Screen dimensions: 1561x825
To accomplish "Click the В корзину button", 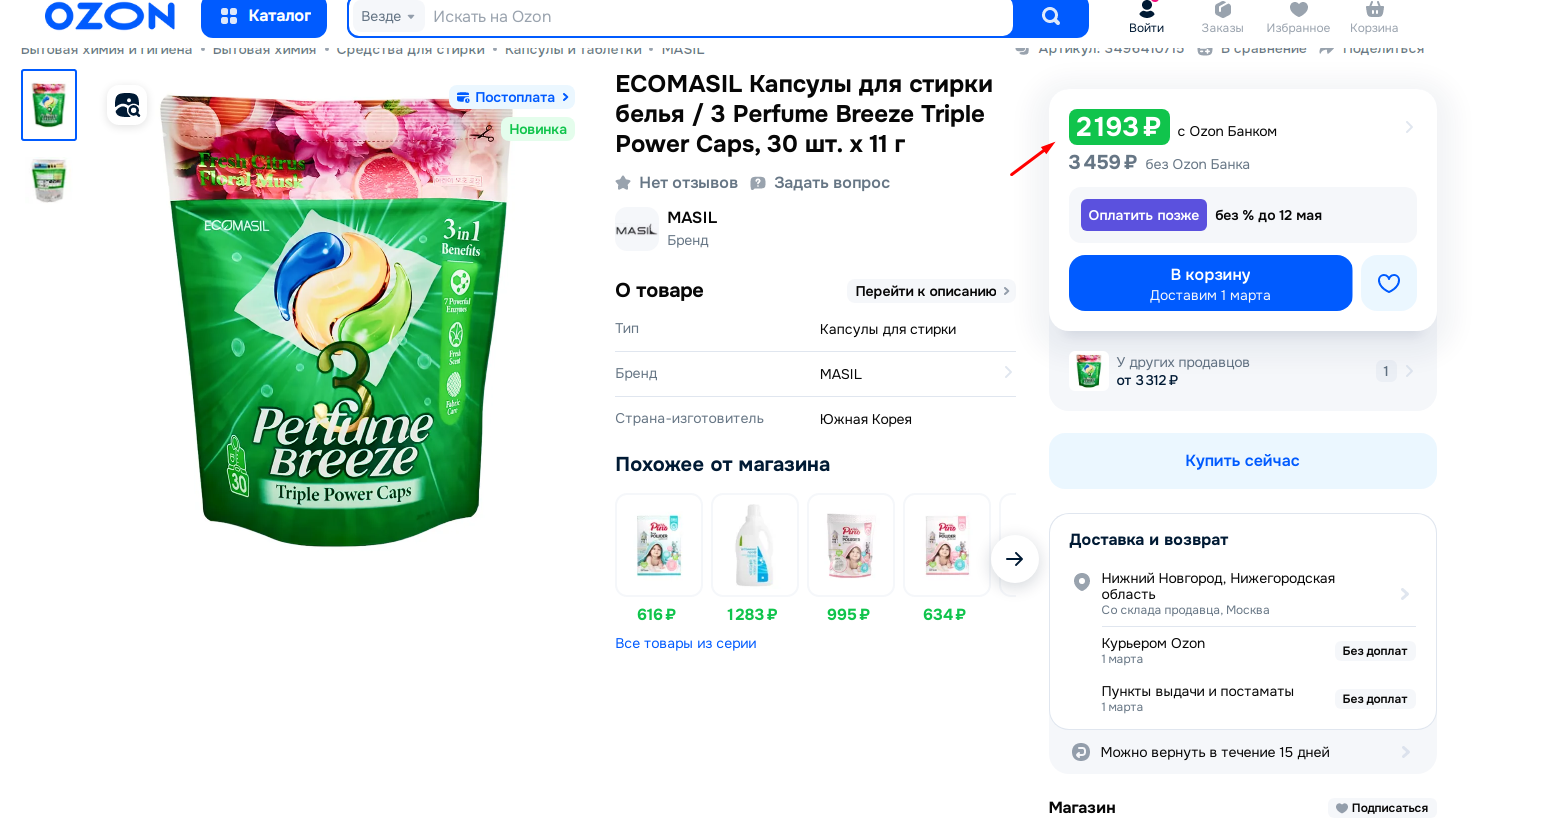I will 1210,282.
